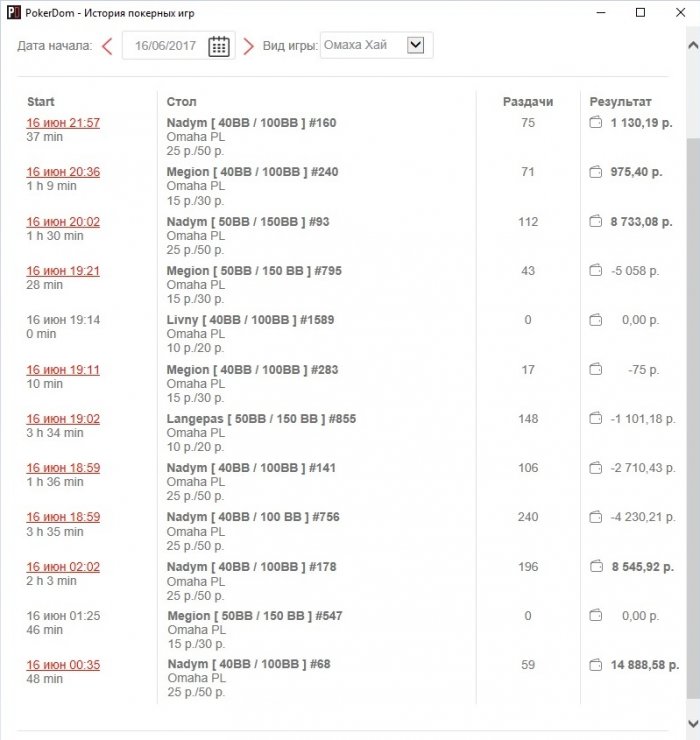
Task: Select table name Megion [ 40BB / 100BB ] #283
Action: click(252, 370)
